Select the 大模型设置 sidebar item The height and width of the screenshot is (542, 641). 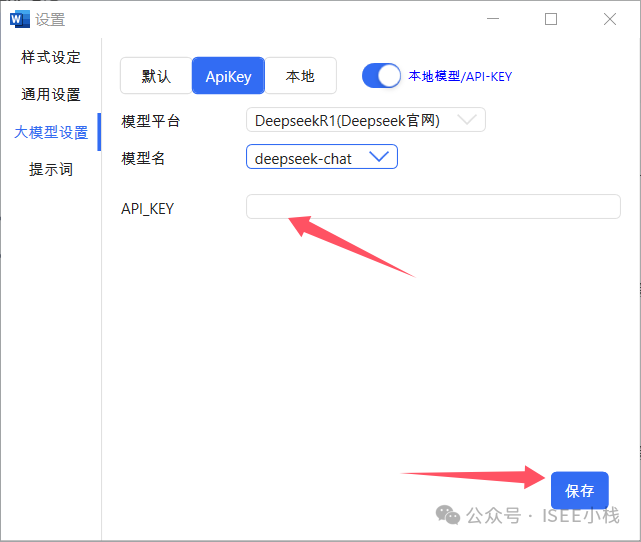coord(51,132)
